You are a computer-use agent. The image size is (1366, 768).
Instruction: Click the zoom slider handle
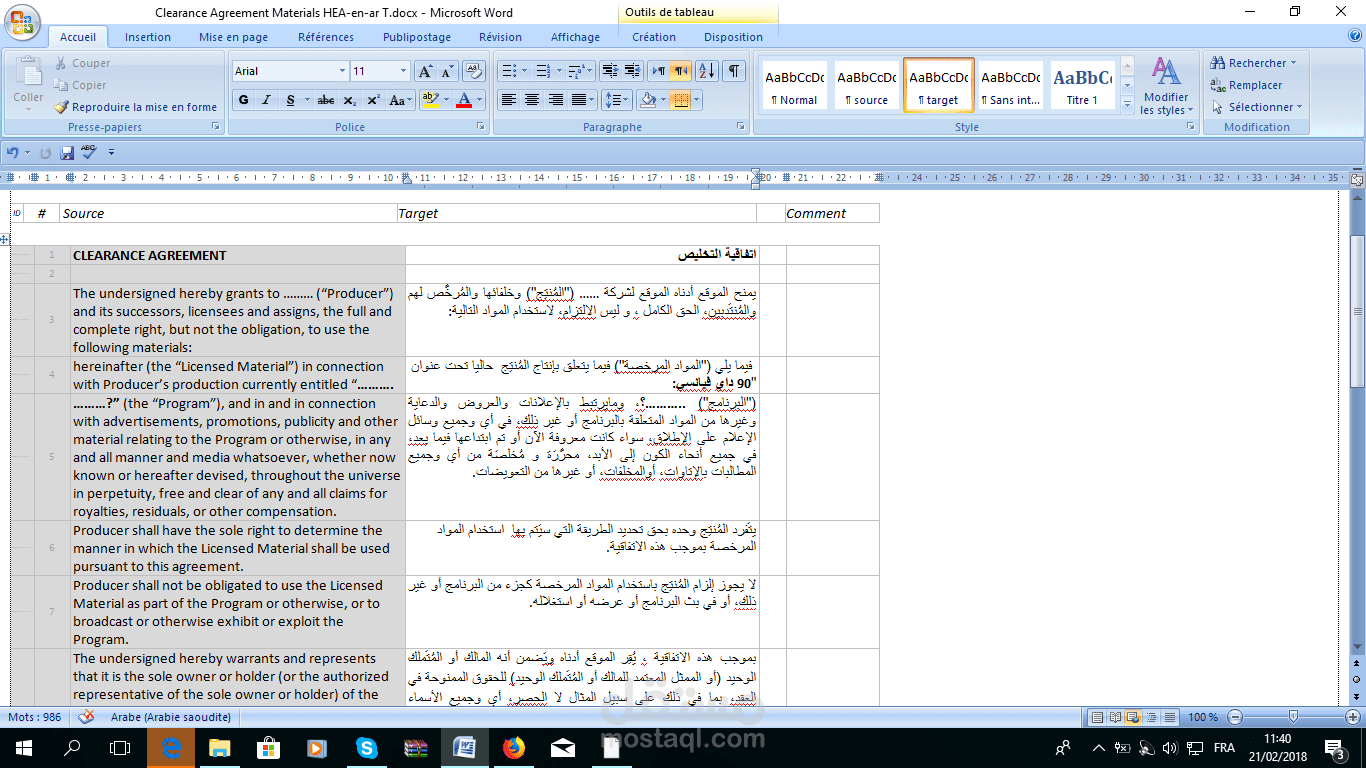coord(1294,717)
